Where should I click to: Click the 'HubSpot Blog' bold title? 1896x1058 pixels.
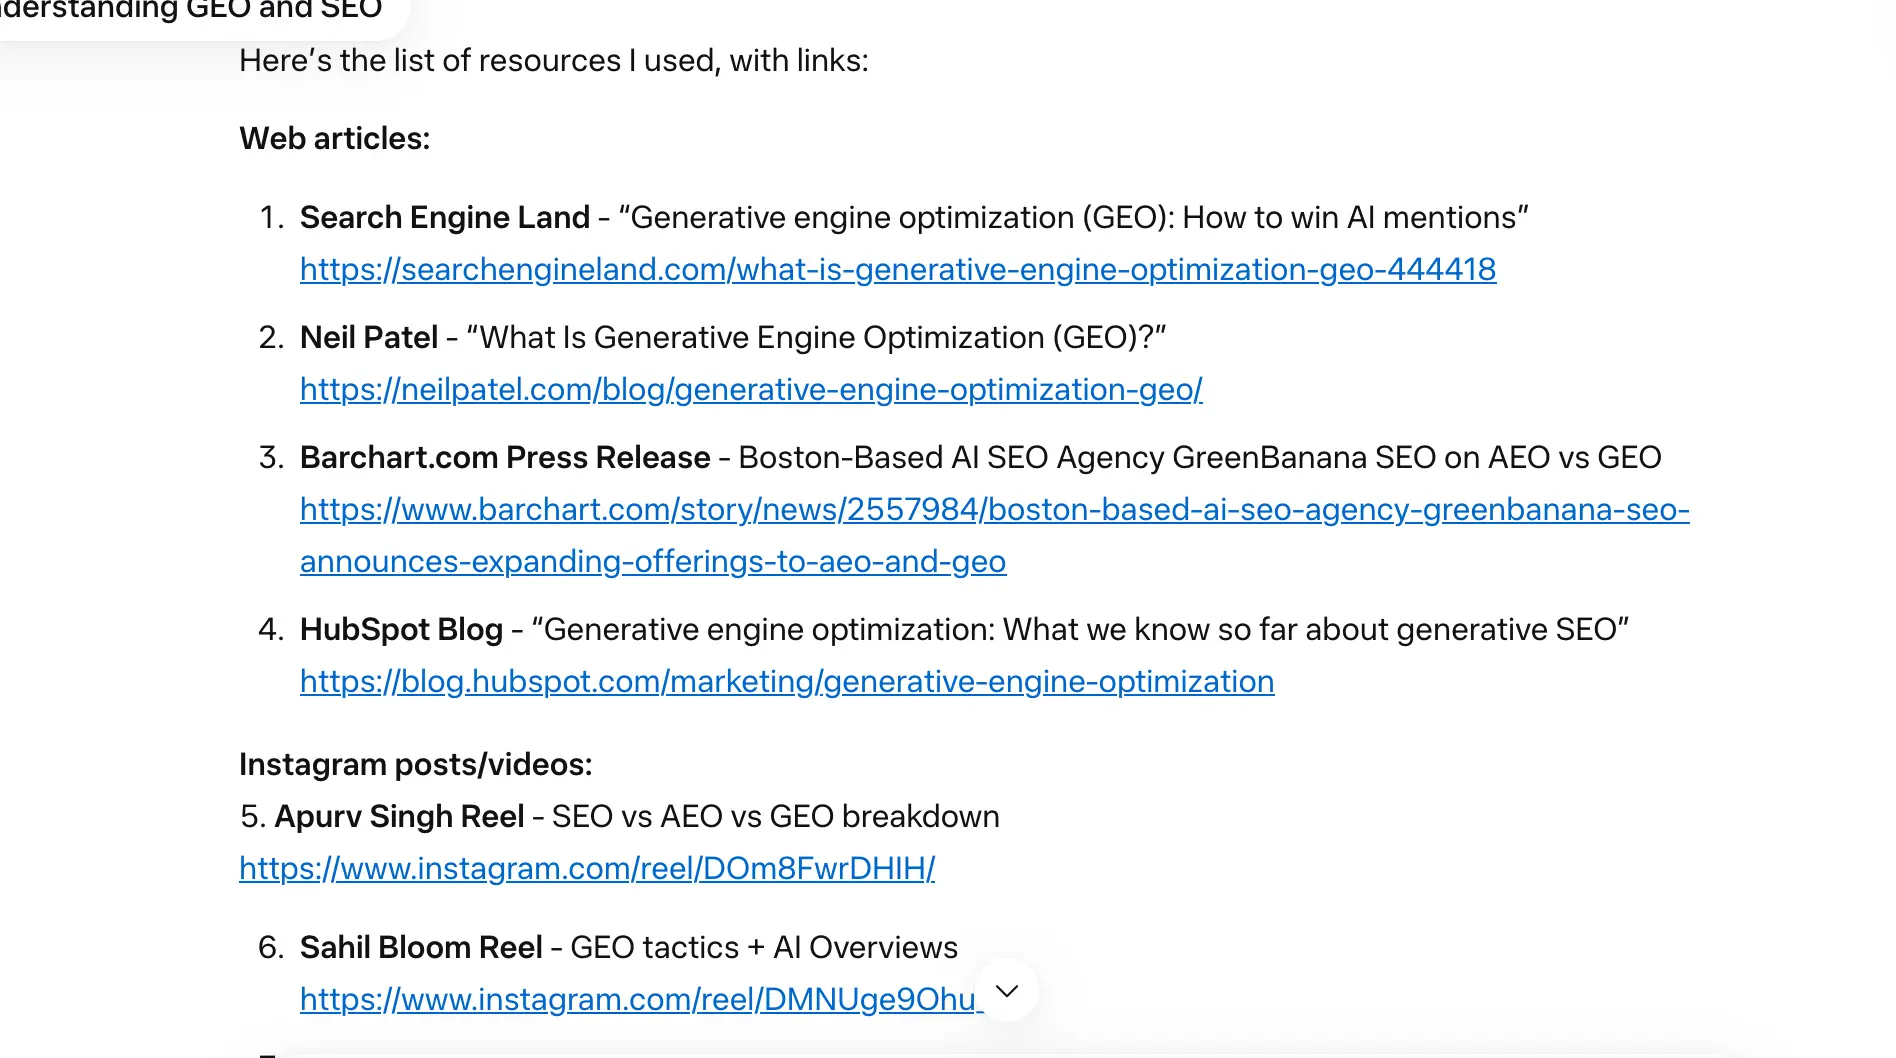coord(401,629)
